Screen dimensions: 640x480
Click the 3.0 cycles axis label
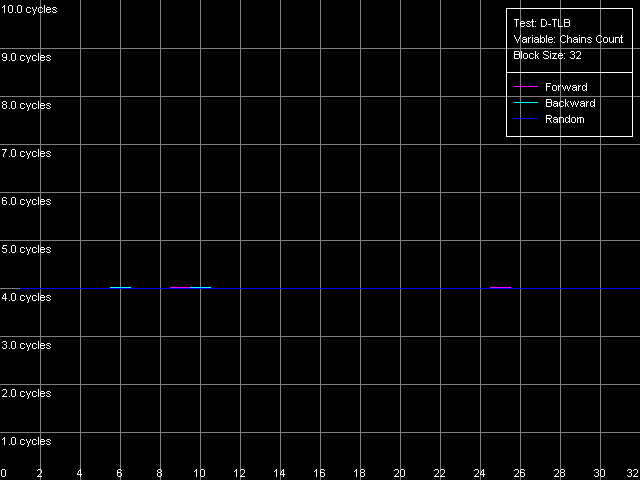click(27, 345)
